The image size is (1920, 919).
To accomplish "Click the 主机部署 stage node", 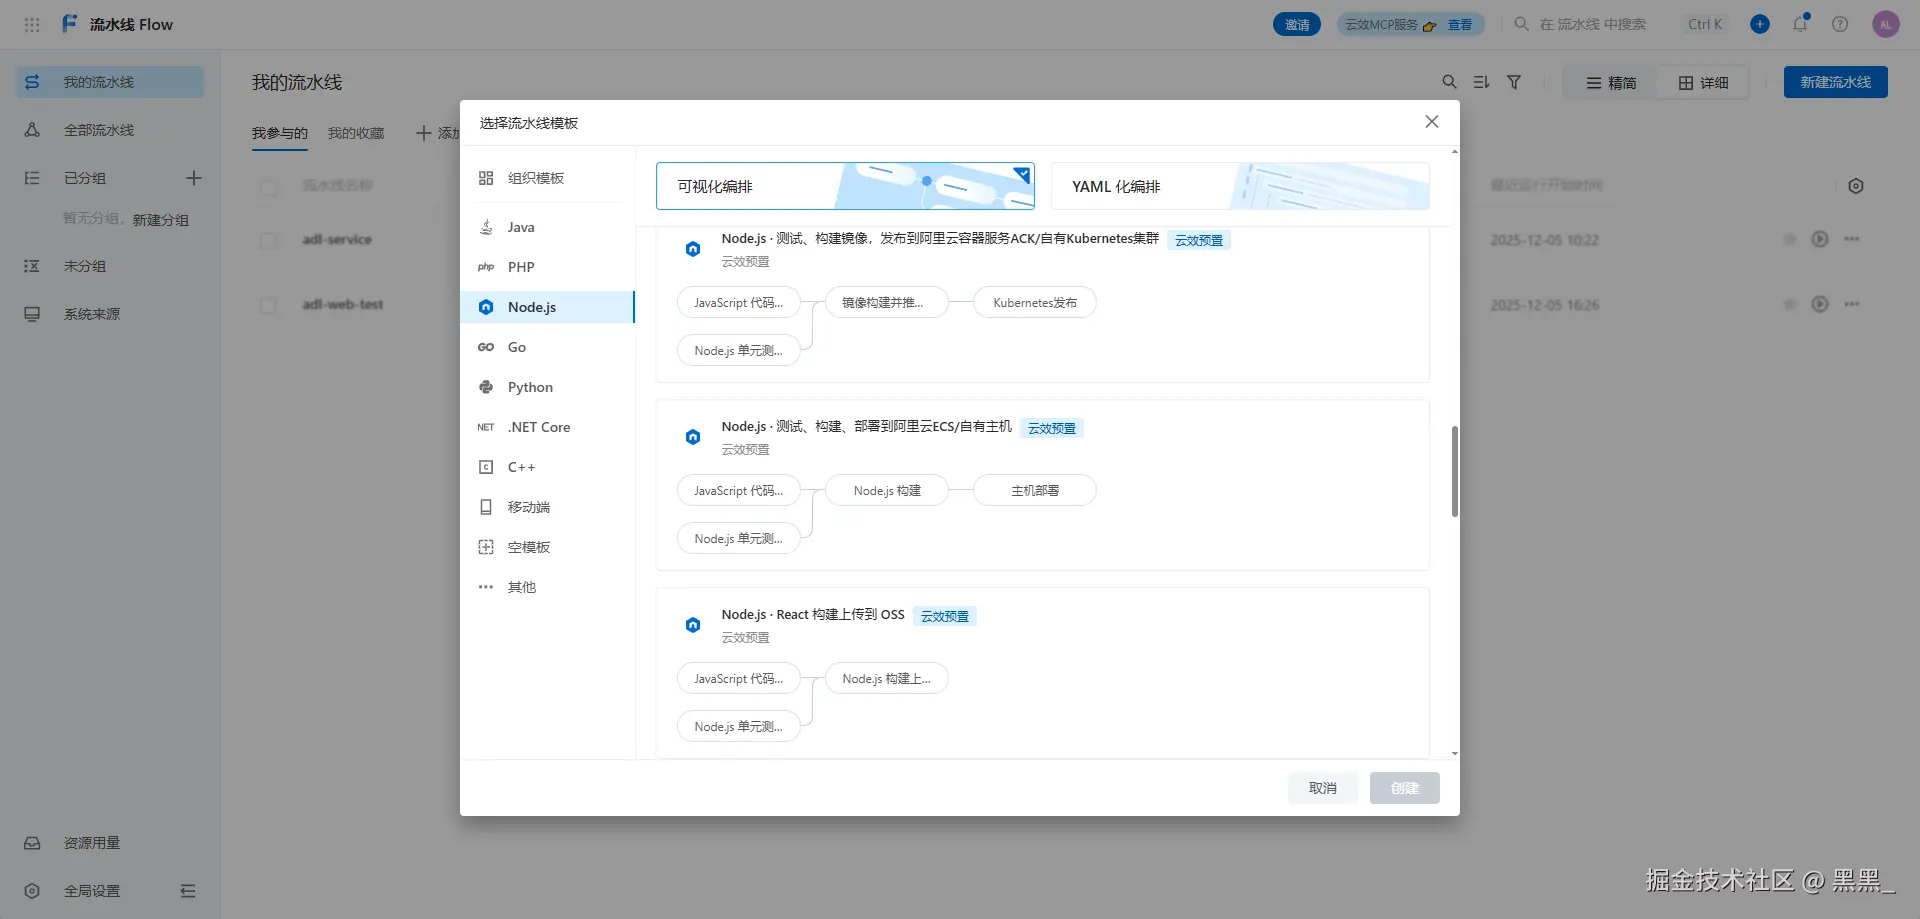I will tap(1035, 491).
